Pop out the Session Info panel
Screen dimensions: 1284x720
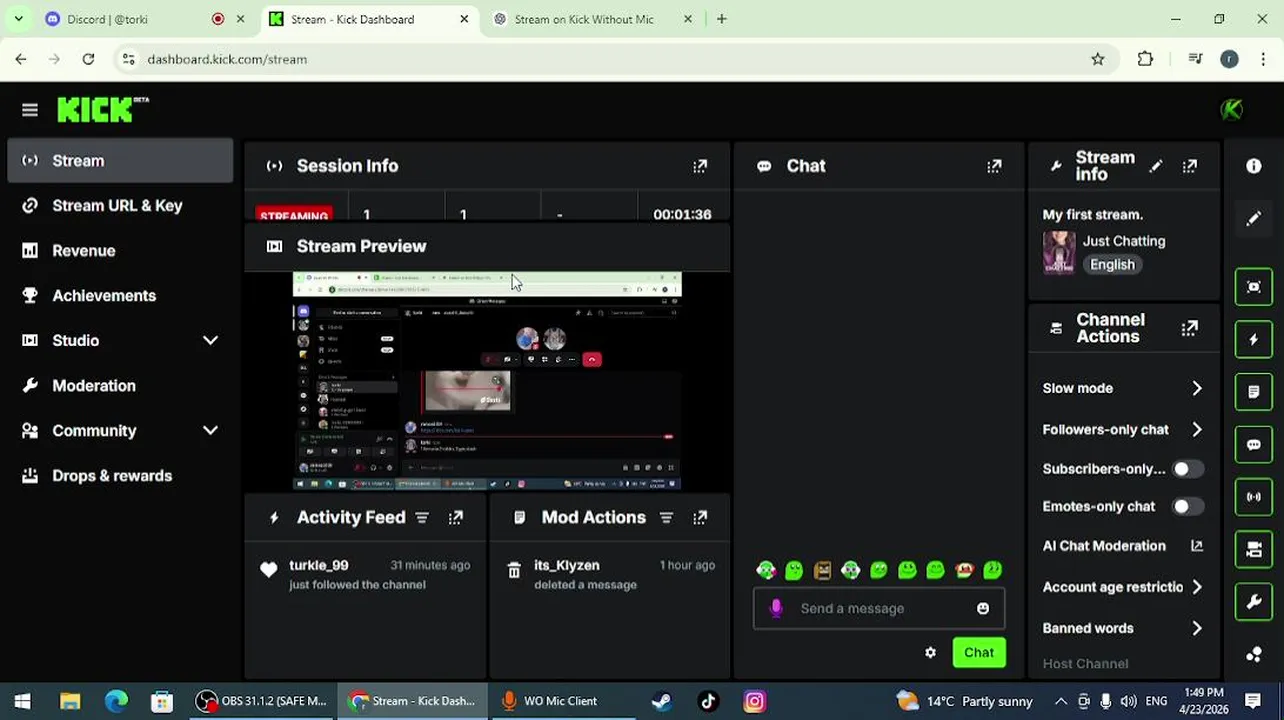click(x=700, y=166)
